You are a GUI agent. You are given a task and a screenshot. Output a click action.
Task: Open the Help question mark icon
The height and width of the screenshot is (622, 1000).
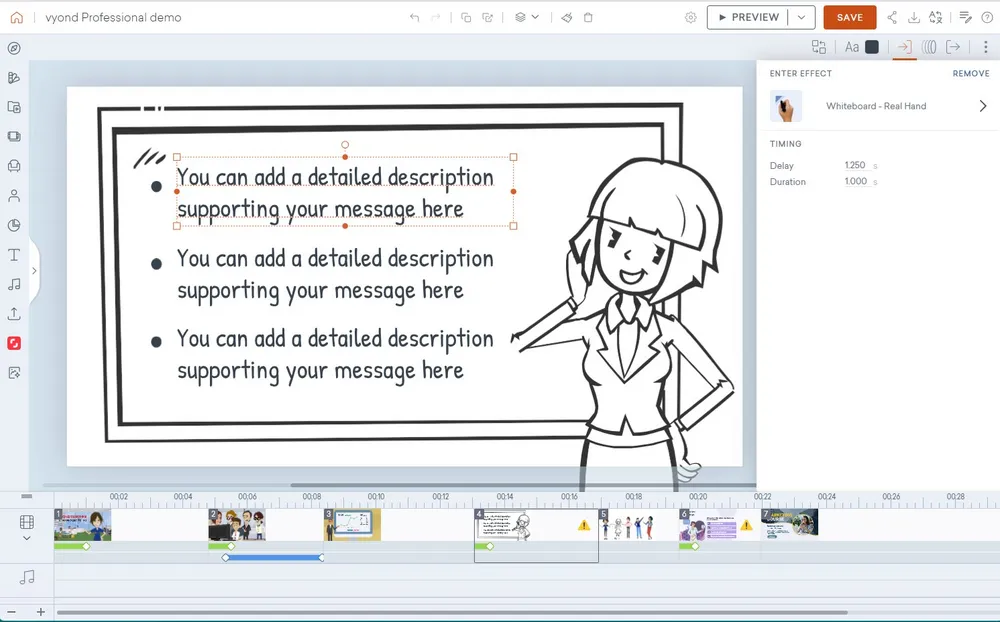click(x=987, y=17)
